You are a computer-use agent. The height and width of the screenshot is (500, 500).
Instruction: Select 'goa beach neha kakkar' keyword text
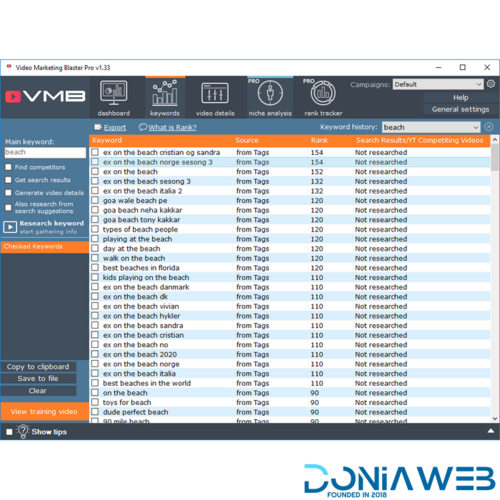(x=142, y=210)
